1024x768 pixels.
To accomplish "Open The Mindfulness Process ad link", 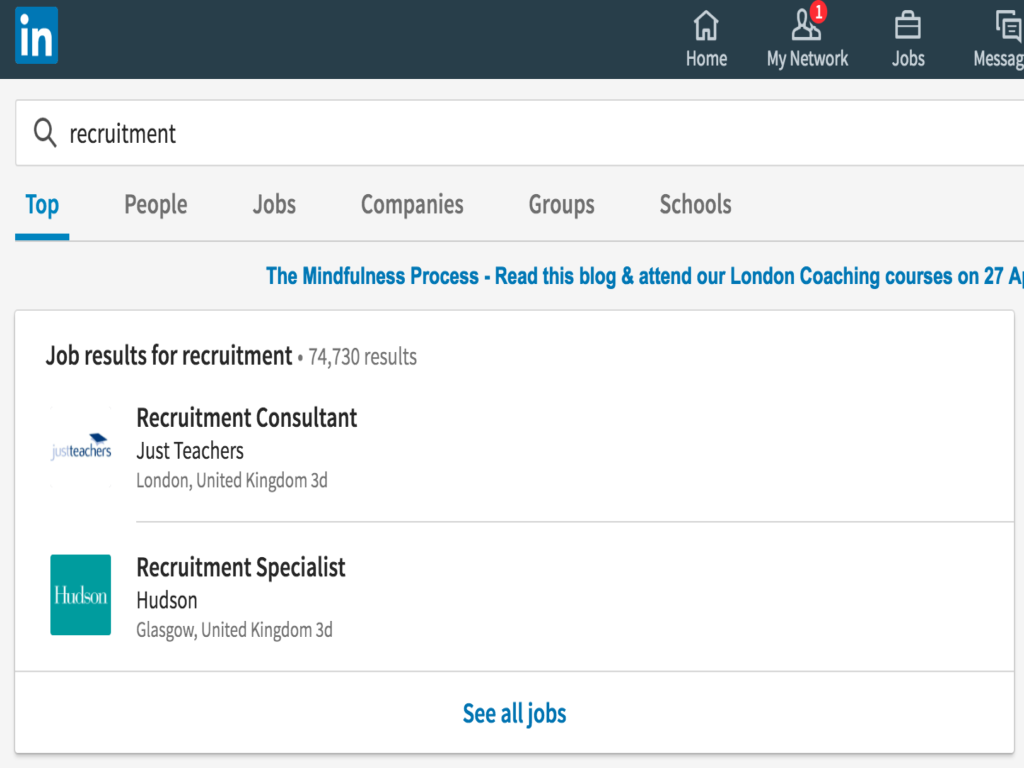I will pyautogui.click(x=645, y=276).
